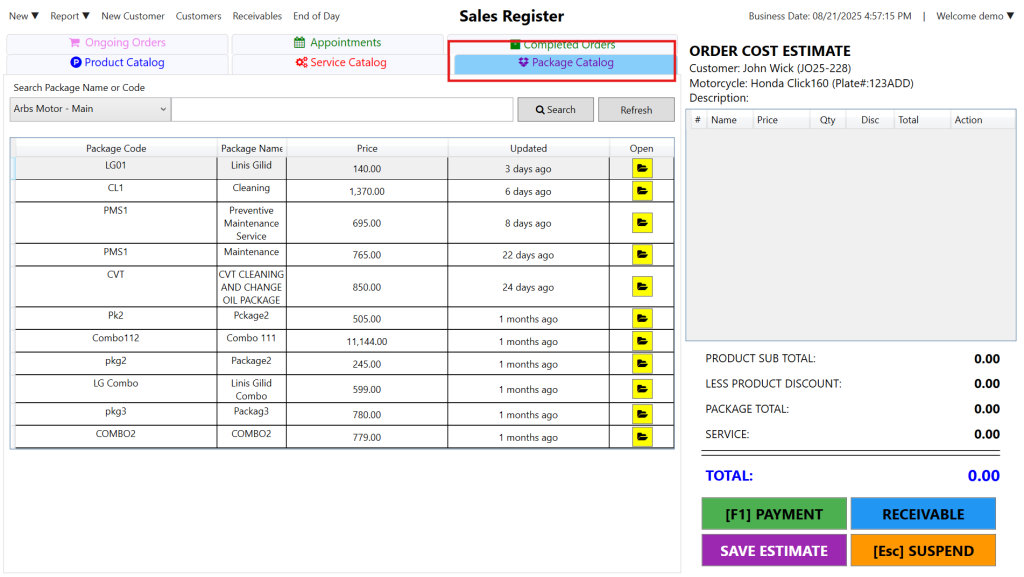This screenshot has height=577, width=1024.
Task: Open the Customers menu item
Action: coord(199,16)
